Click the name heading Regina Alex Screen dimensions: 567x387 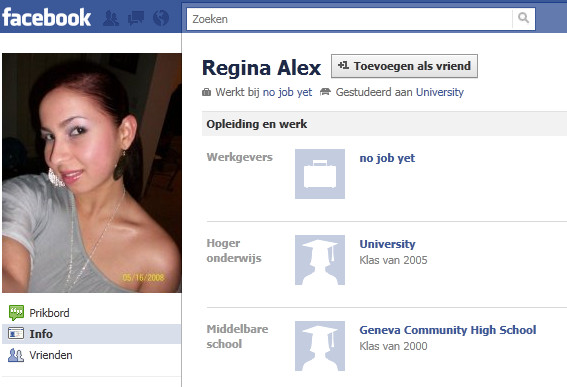click(261, 68)
